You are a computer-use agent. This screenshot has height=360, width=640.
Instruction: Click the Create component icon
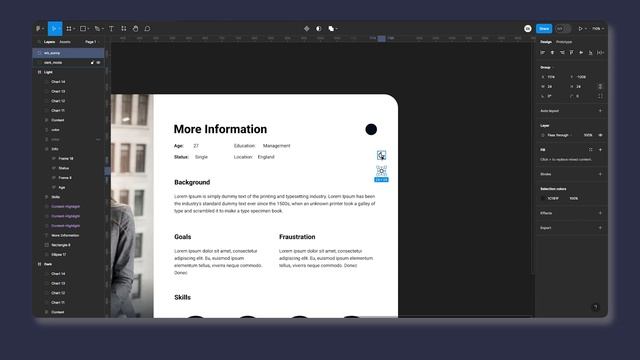pos(307,29)
